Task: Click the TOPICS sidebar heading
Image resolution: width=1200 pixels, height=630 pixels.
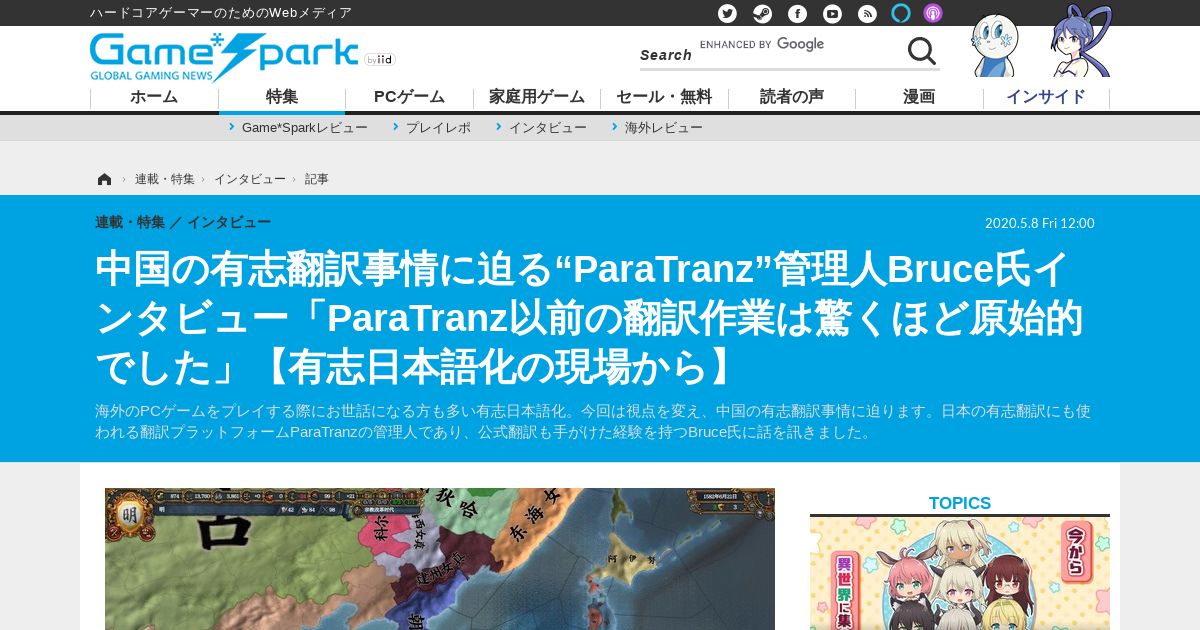Action: pyautogui.click(x=960, y=503)
